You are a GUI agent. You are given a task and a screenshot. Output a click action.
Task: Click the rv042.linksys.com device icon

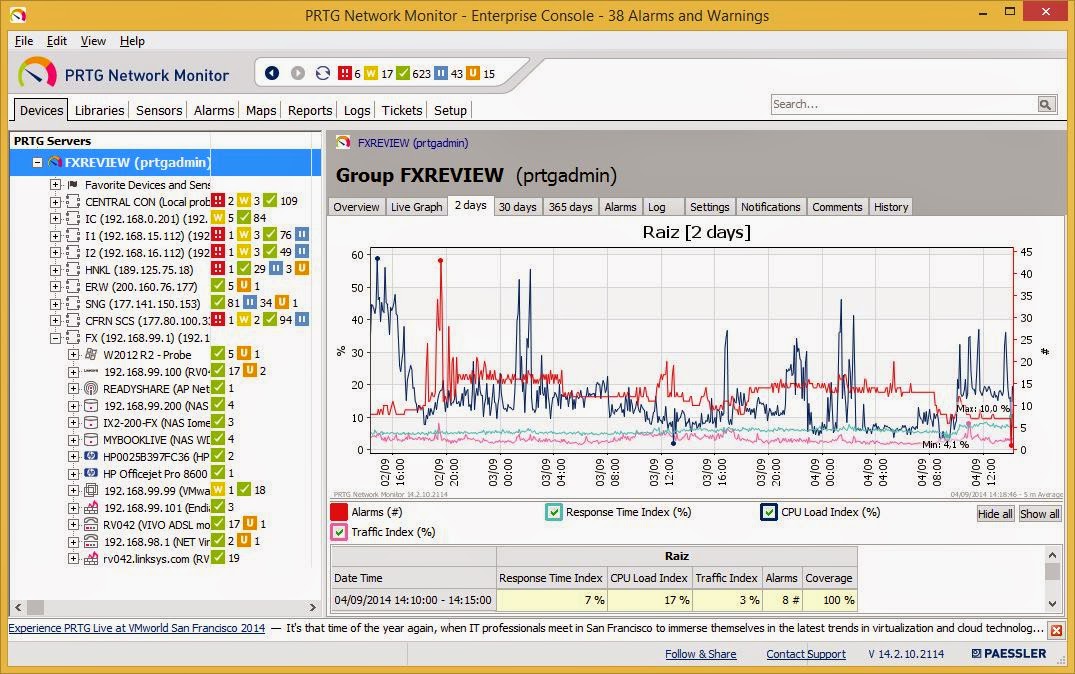coord(90,559)
